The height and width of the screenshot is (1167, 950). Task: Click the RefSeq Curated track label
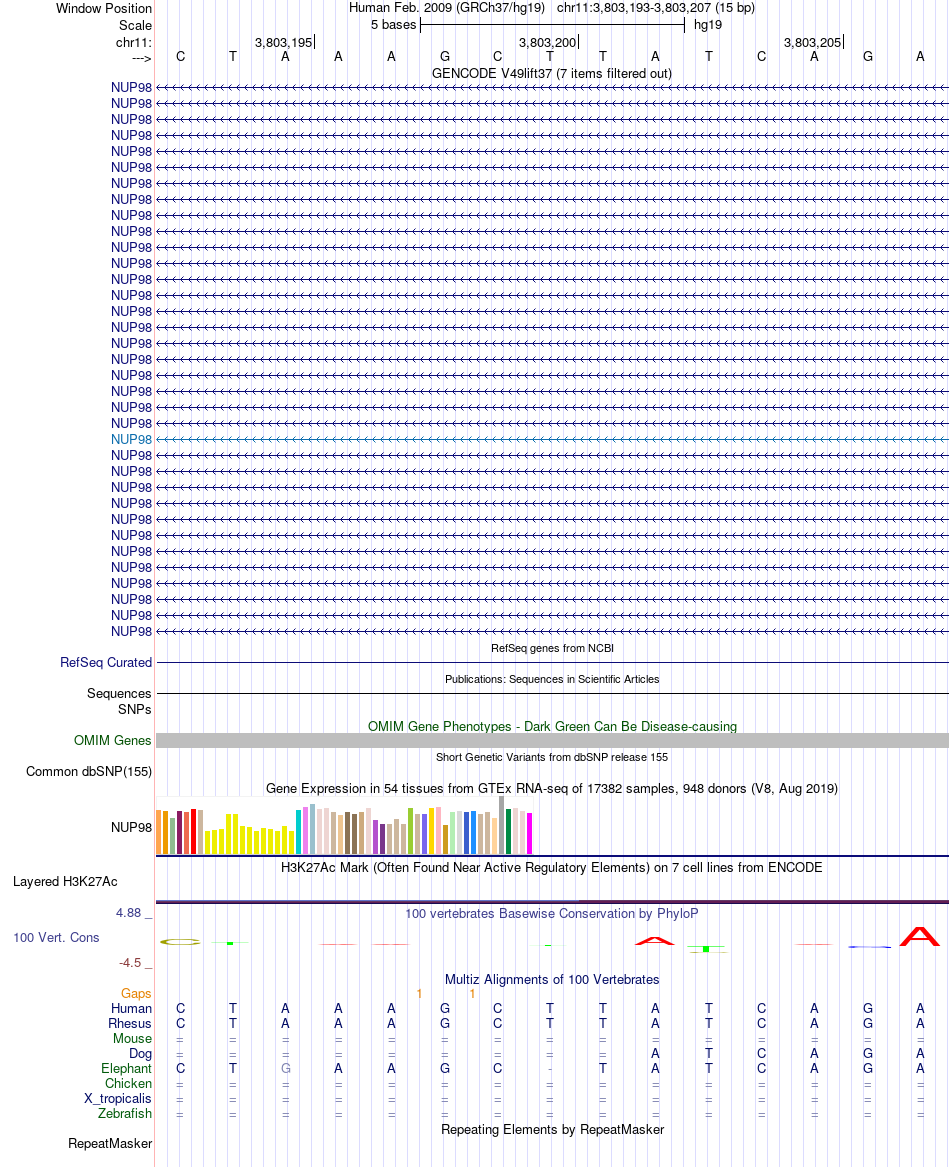106,662
